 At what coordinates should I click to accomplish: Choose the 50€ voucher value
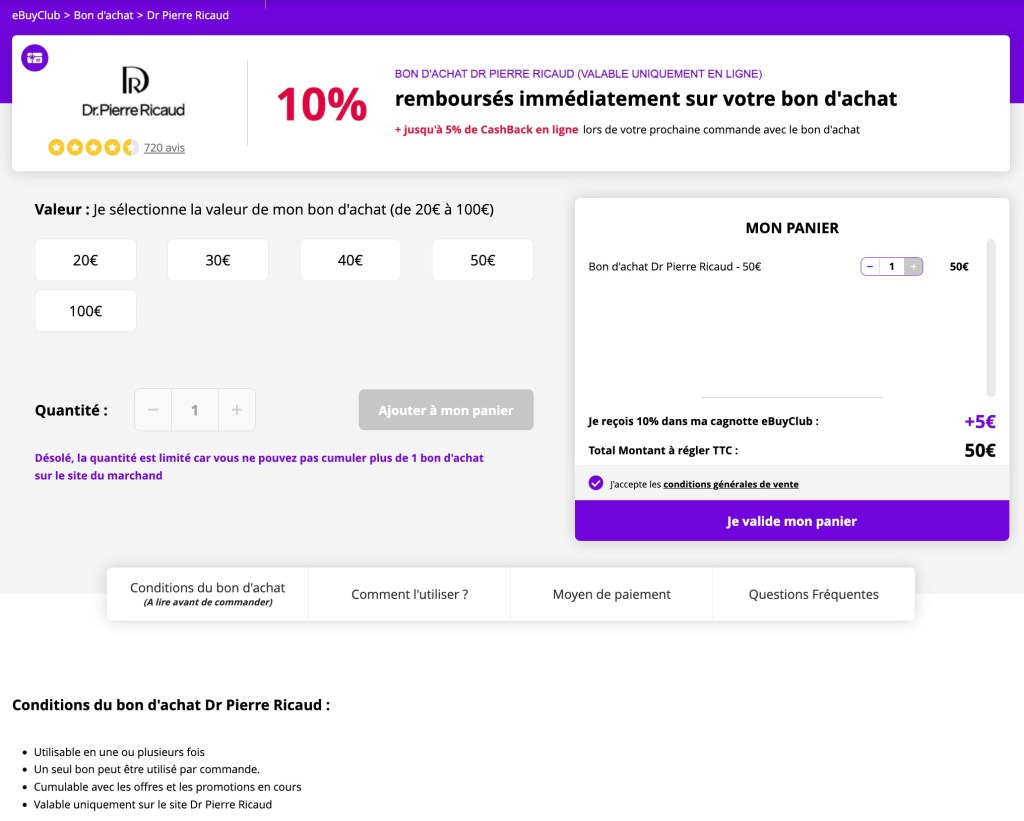(483, 260)
